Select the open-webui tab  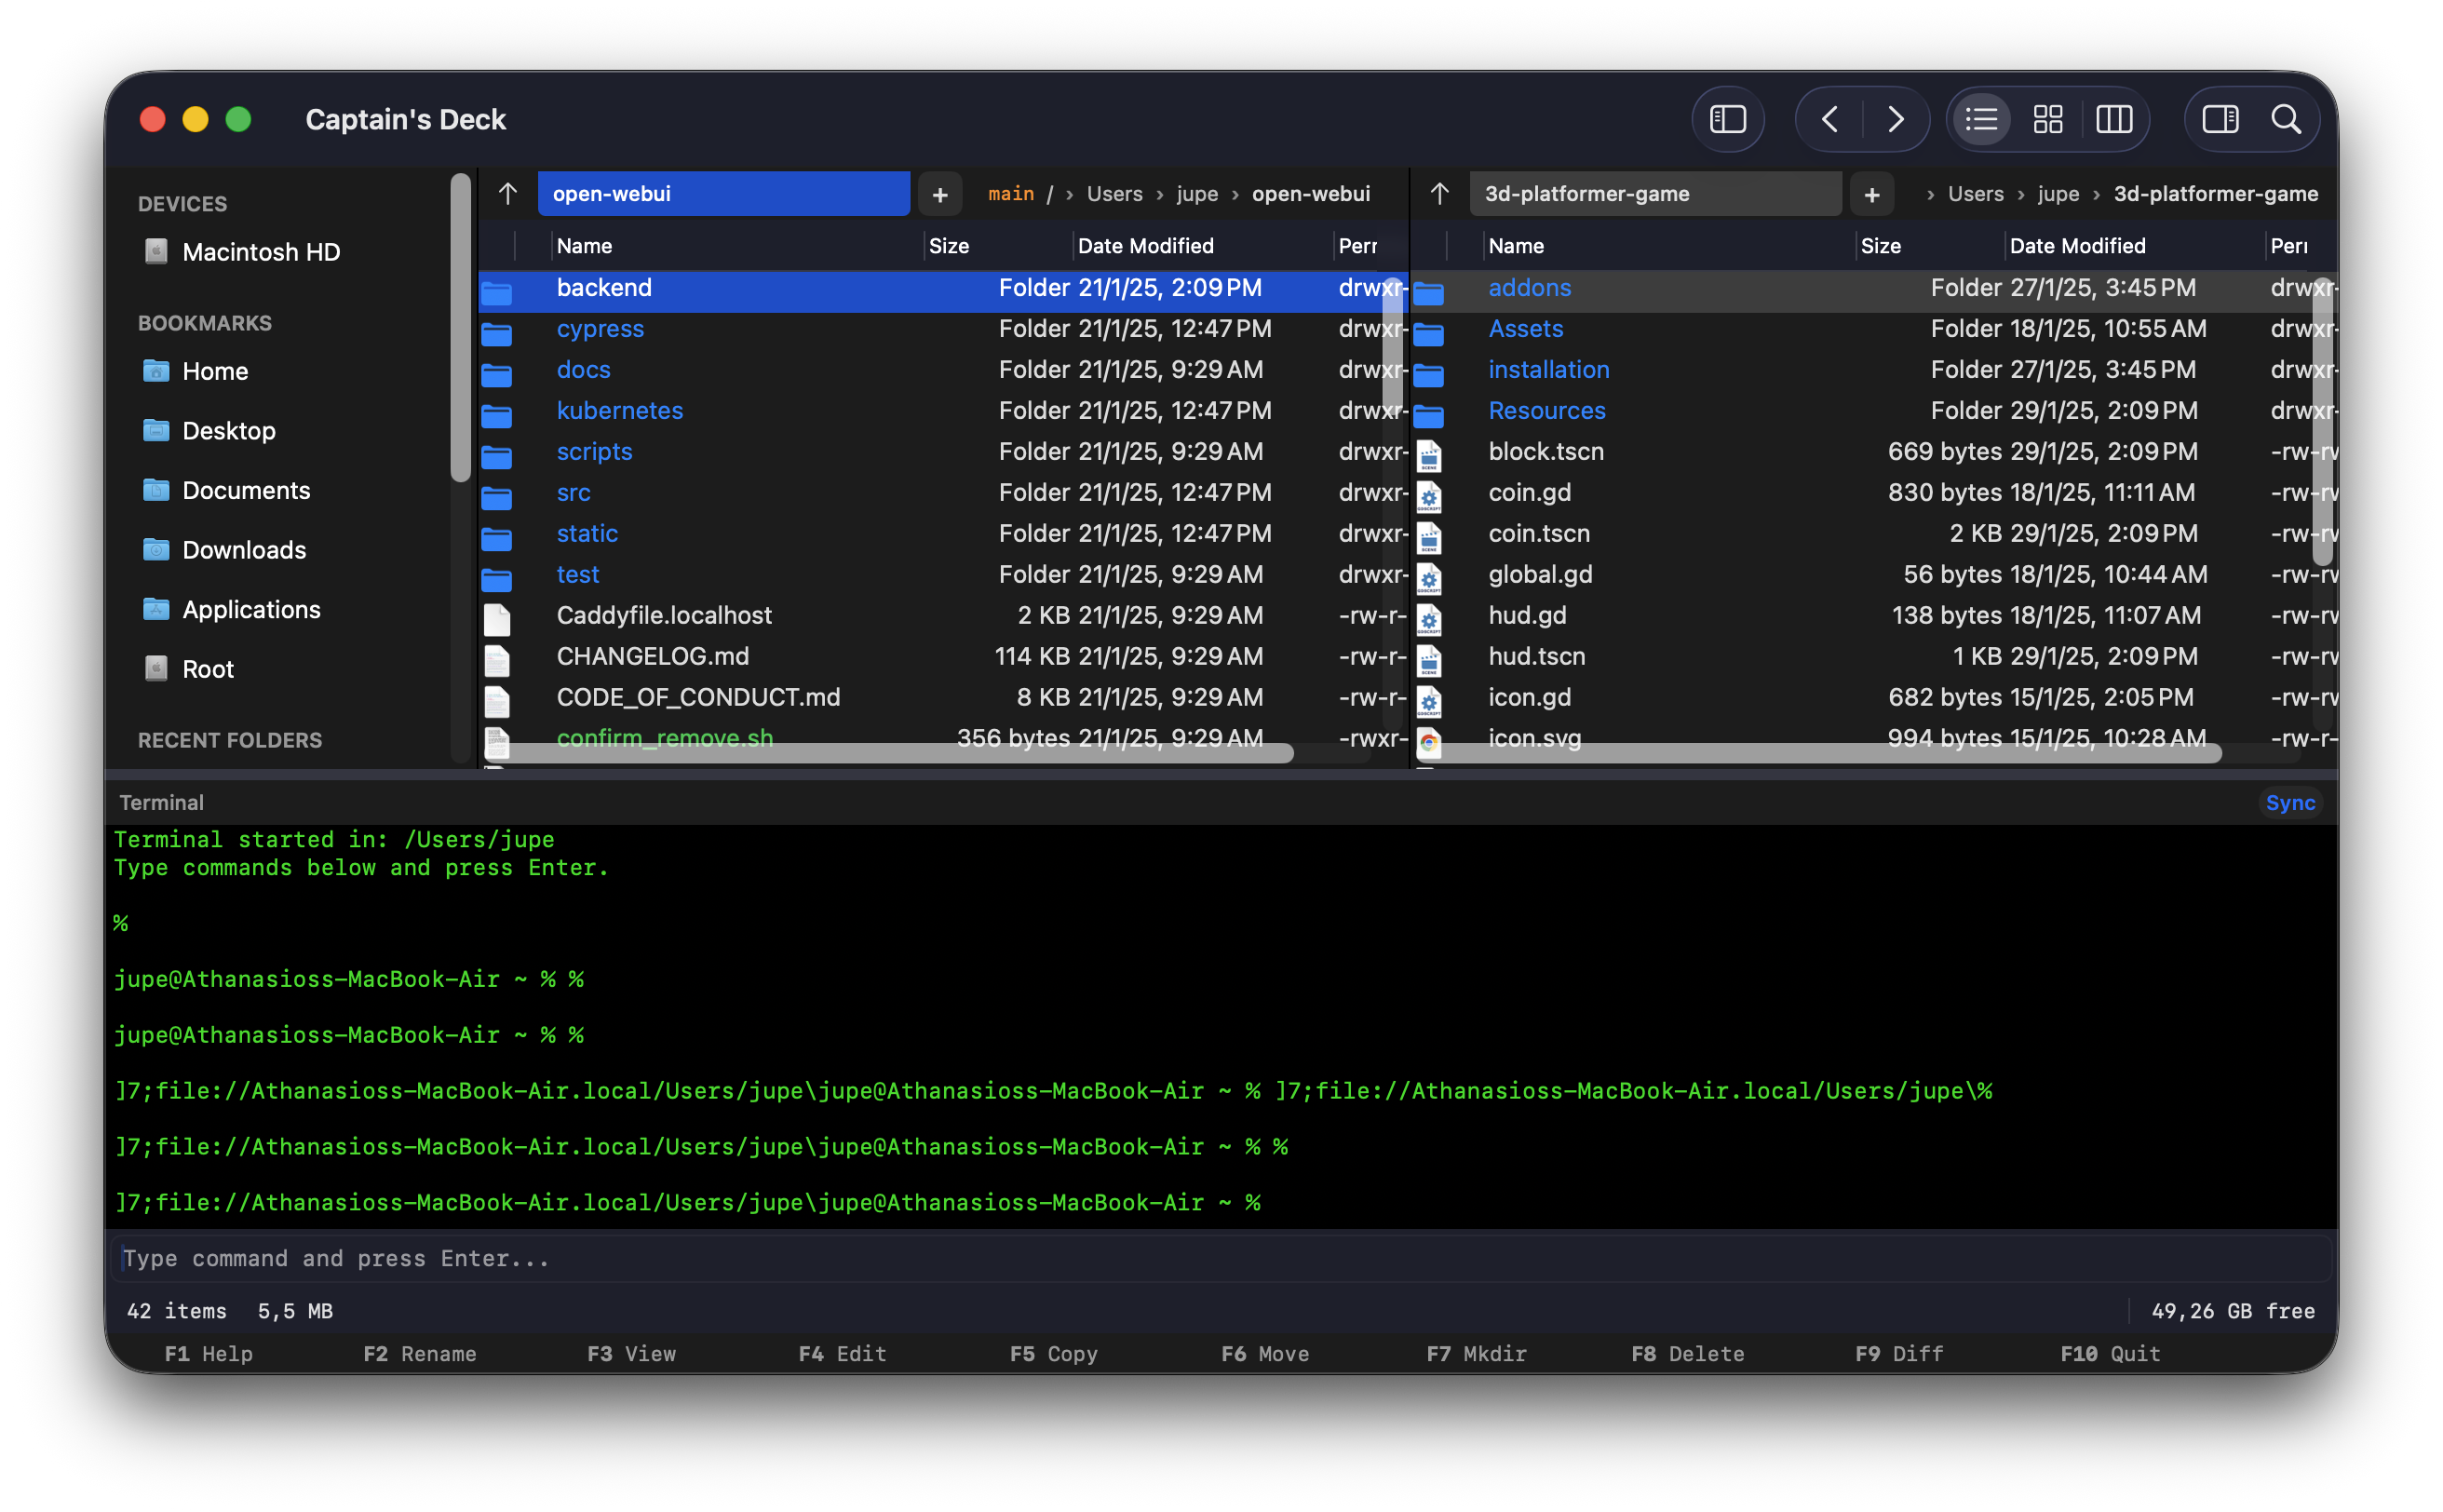coord(723,193)
